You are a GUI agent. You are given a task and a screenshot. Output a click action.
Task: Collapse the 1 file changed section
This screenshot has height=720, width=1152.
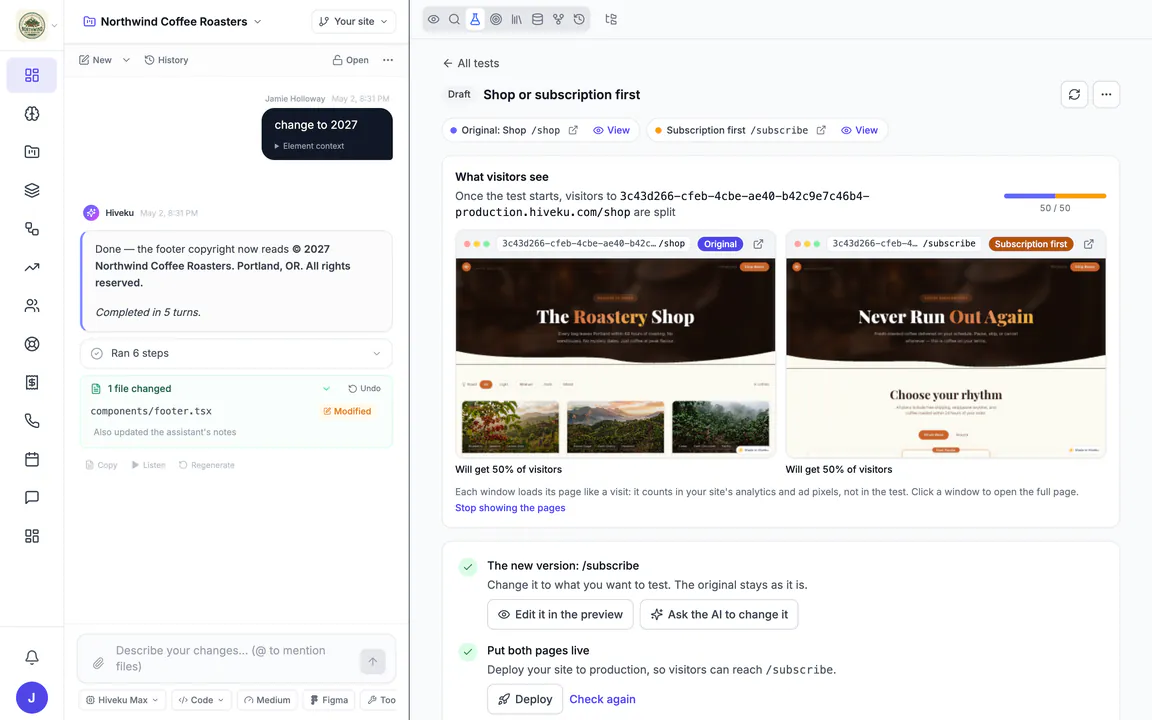[326, 389]
